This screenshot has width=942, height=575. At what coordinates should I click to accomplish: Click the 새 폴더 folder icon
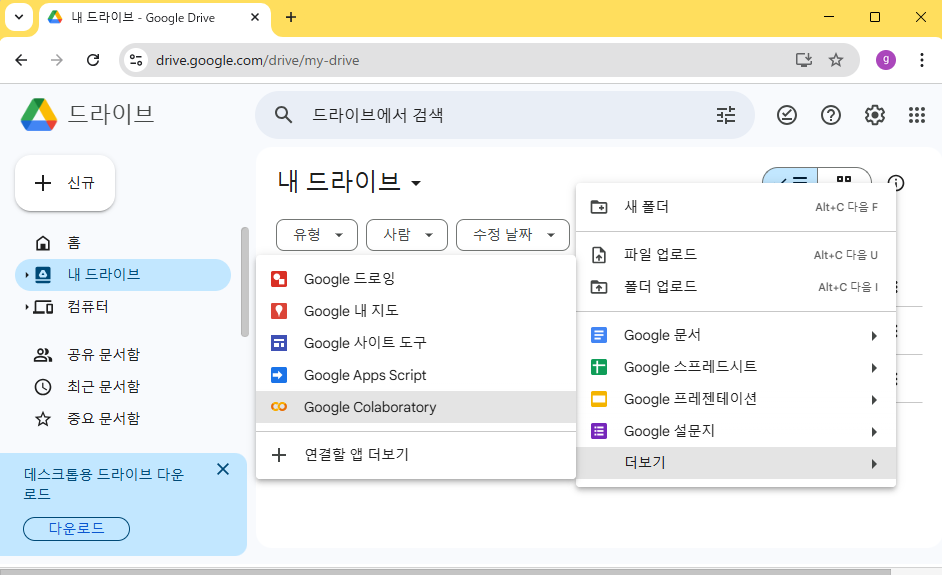click(599, 207)
